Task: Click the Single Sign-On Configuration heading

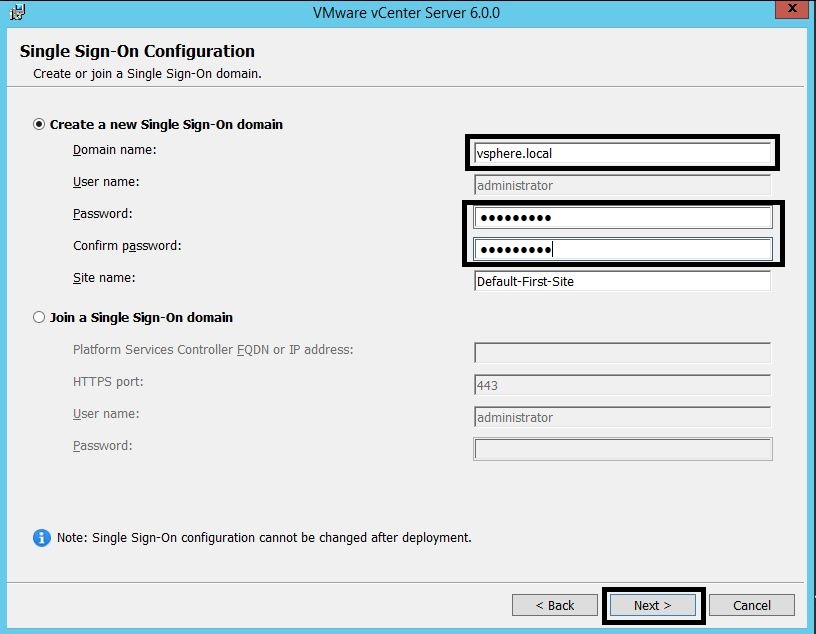Action: [137, 51]
